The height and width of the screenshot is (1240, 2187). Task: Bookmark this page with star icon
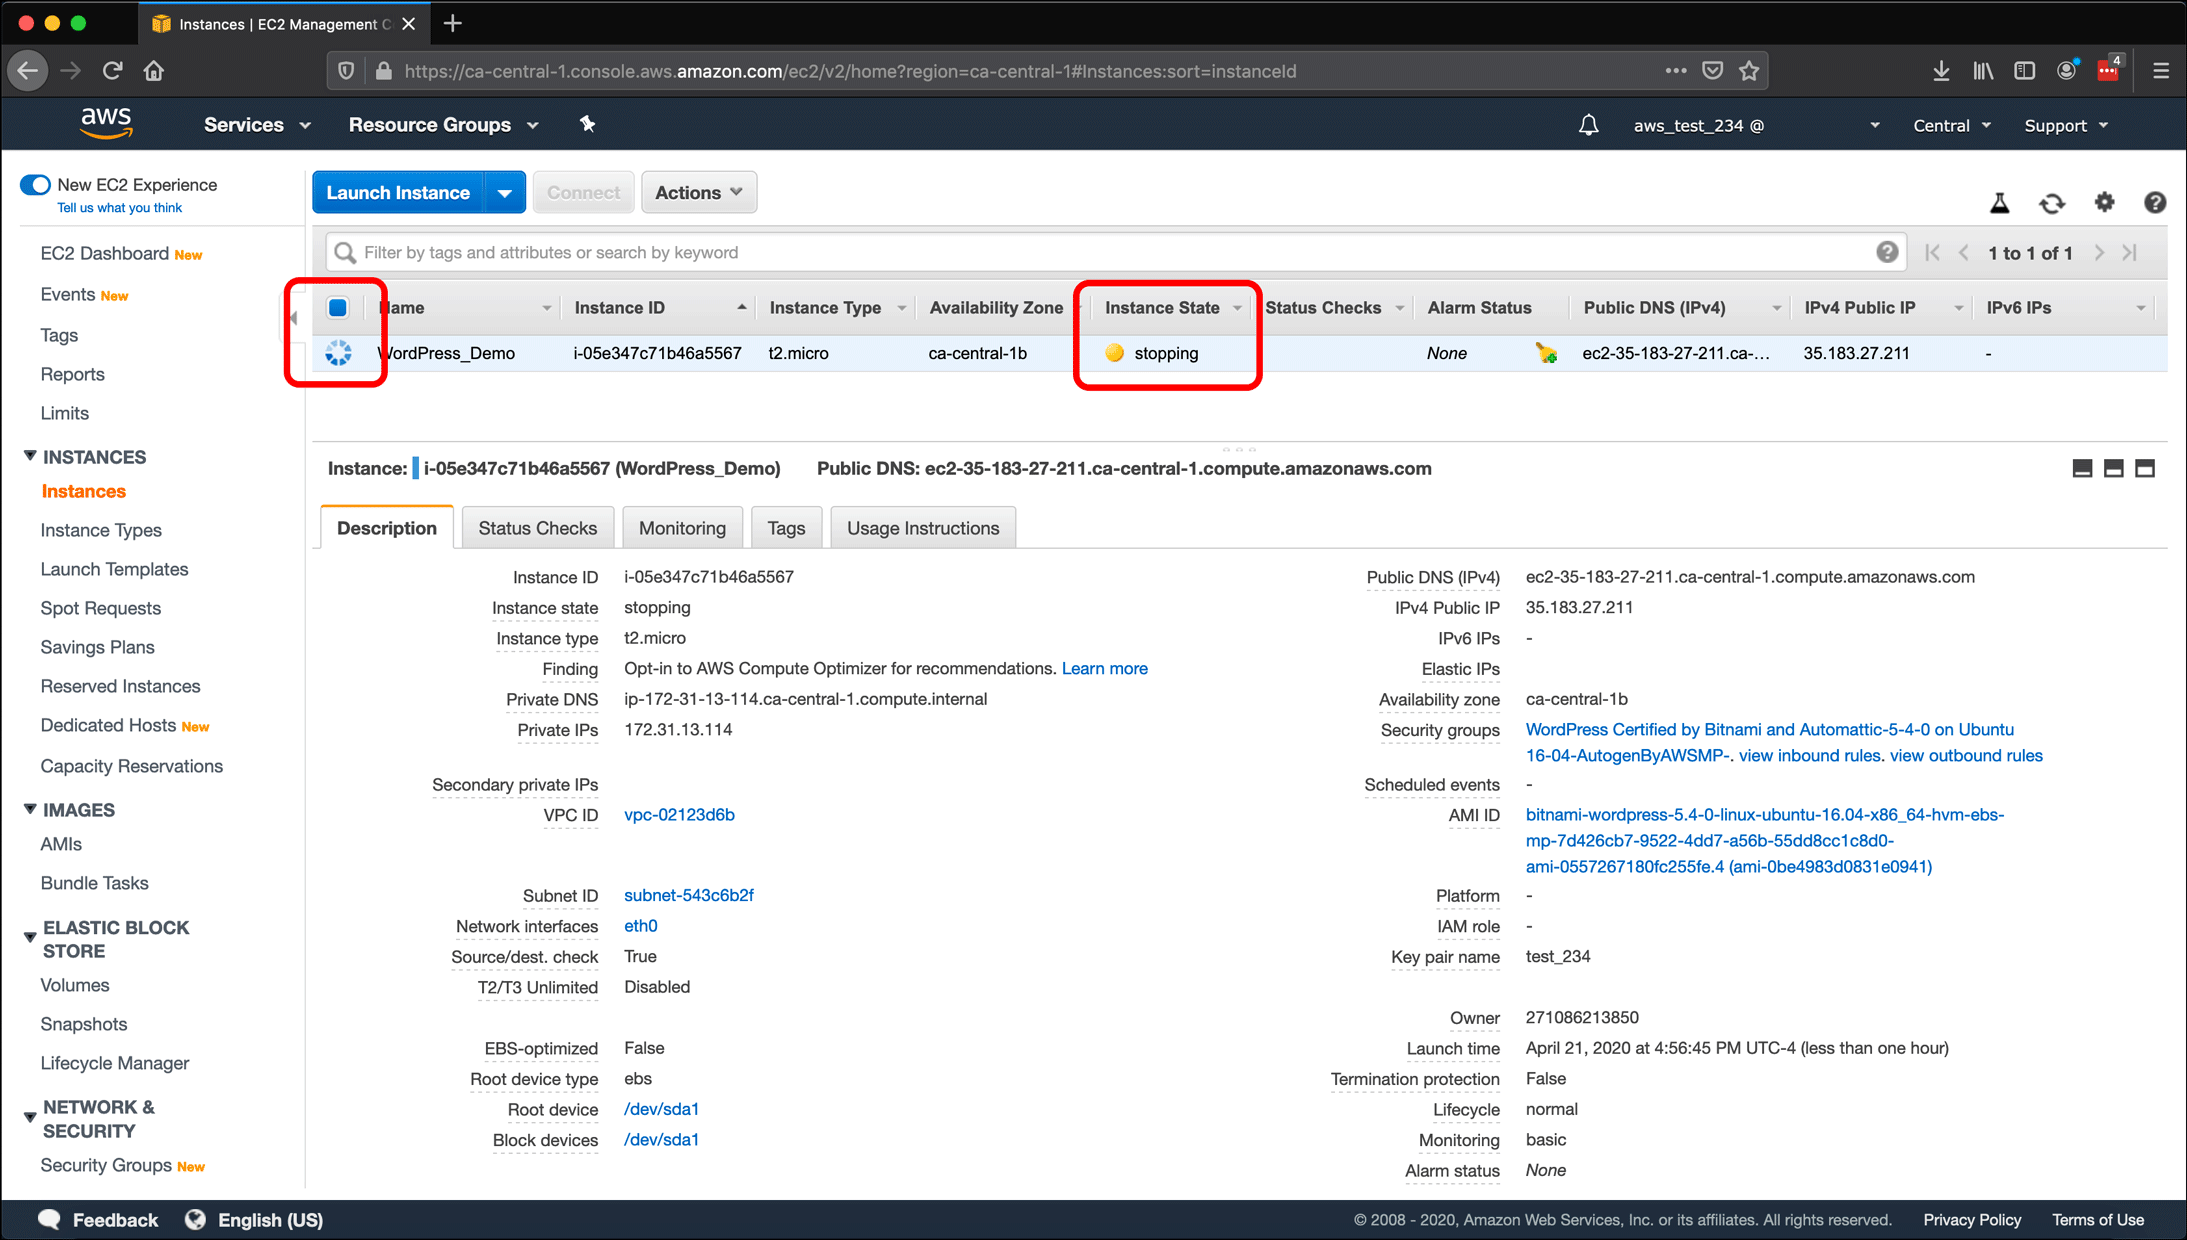click(x=1749, y=70)
